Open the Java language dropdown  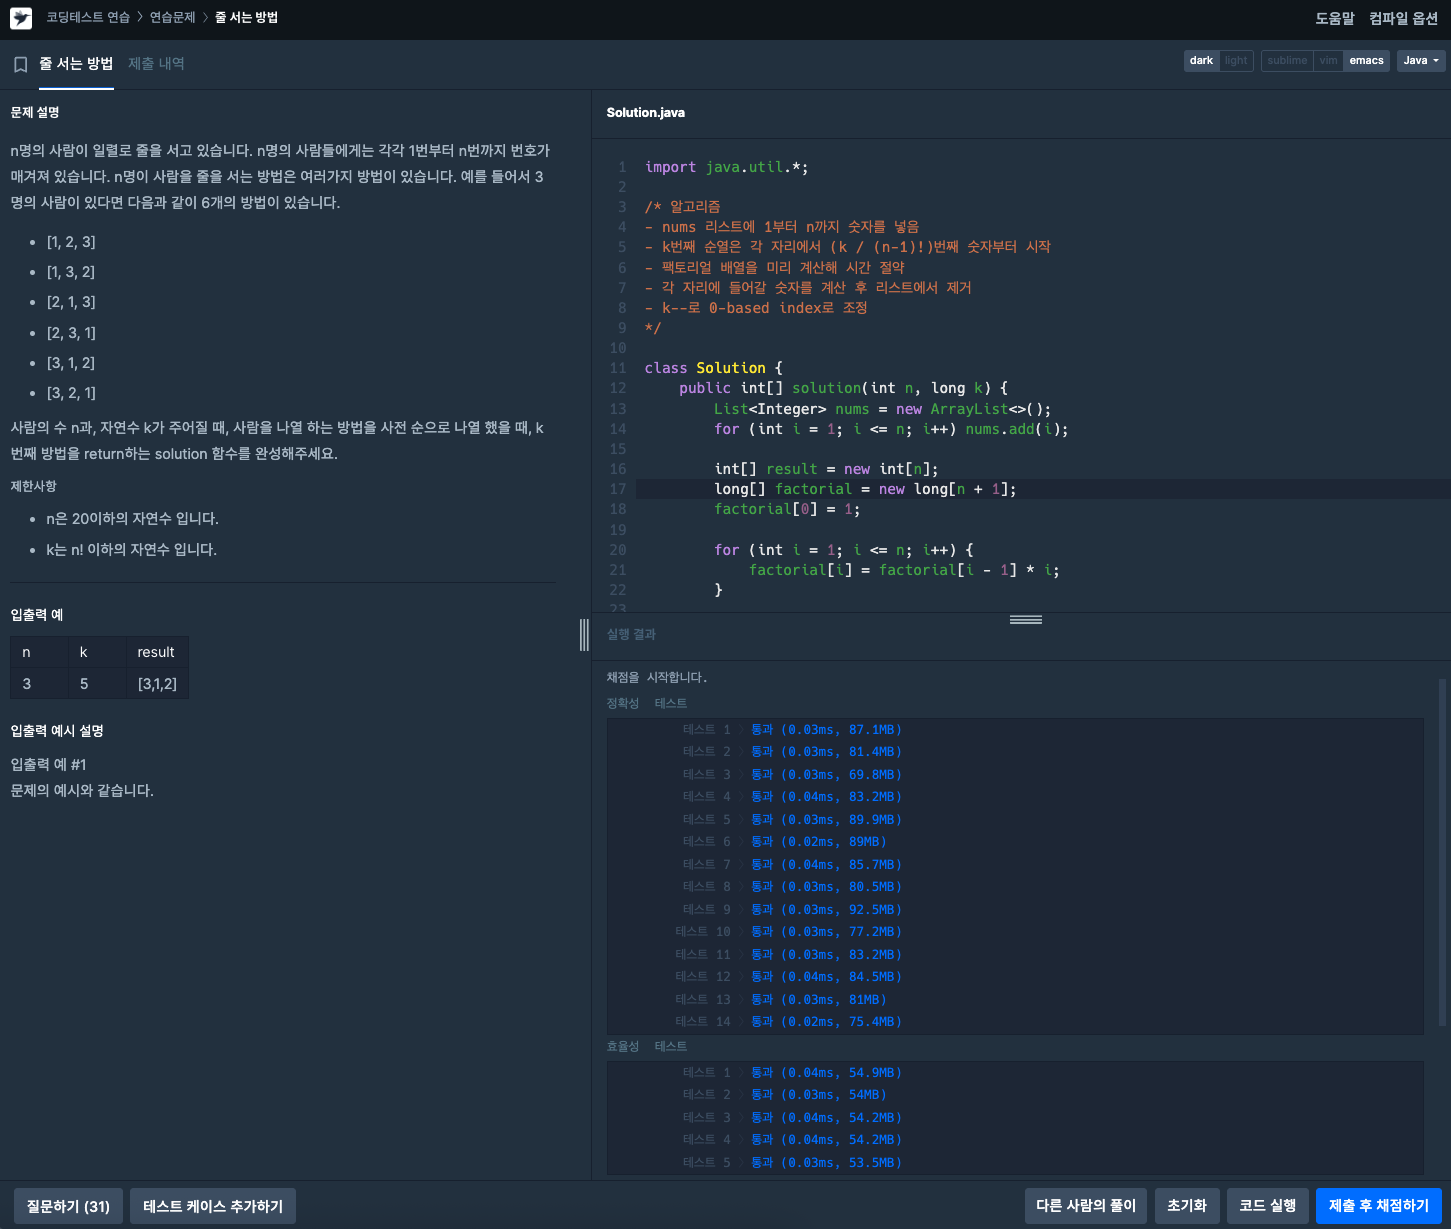coord(1421,61)
